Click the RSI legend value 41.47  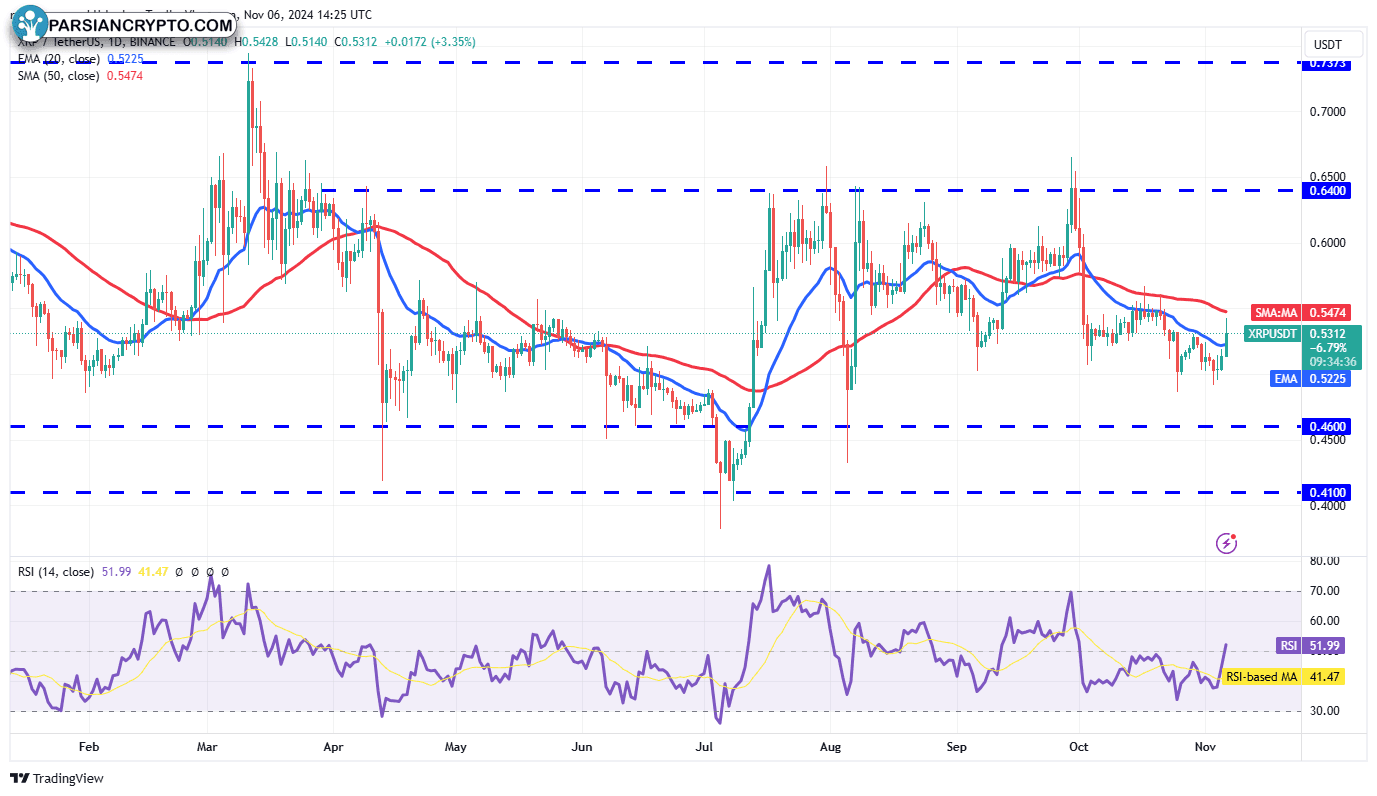pos(152,572)
